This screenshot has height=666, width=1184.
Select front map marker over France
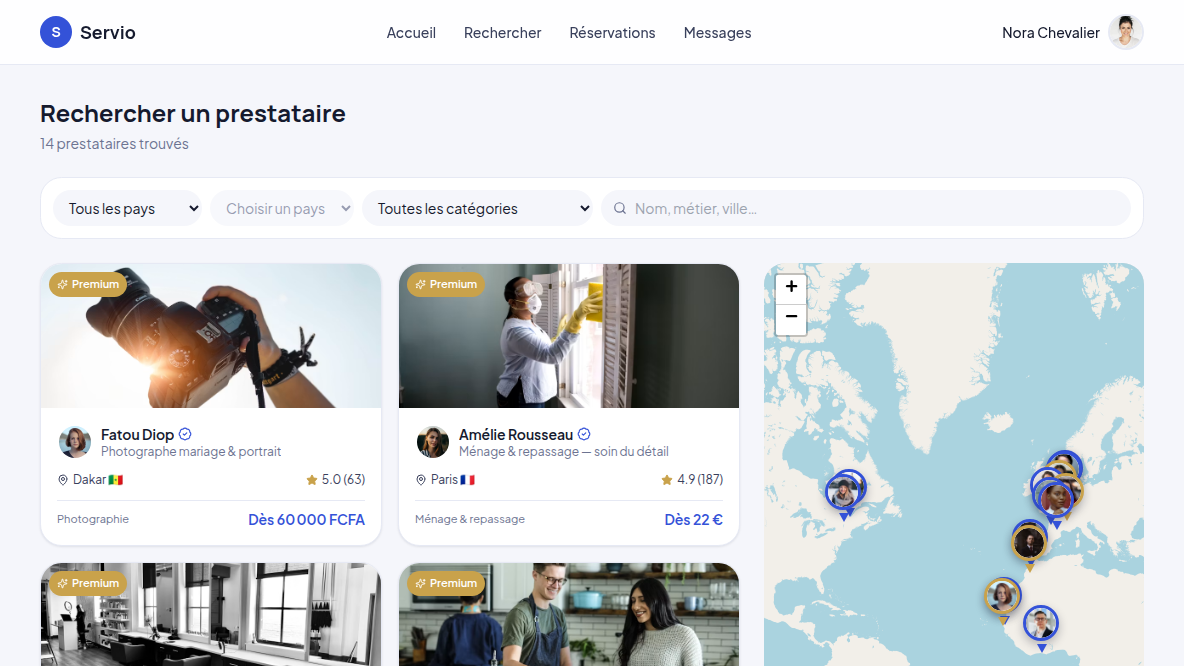tap(1056, 499)
